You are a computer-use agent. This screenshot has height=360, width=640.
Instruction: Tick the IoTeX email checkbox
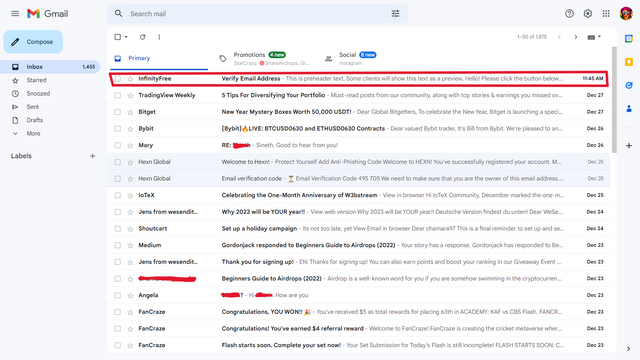click(118, 196)
